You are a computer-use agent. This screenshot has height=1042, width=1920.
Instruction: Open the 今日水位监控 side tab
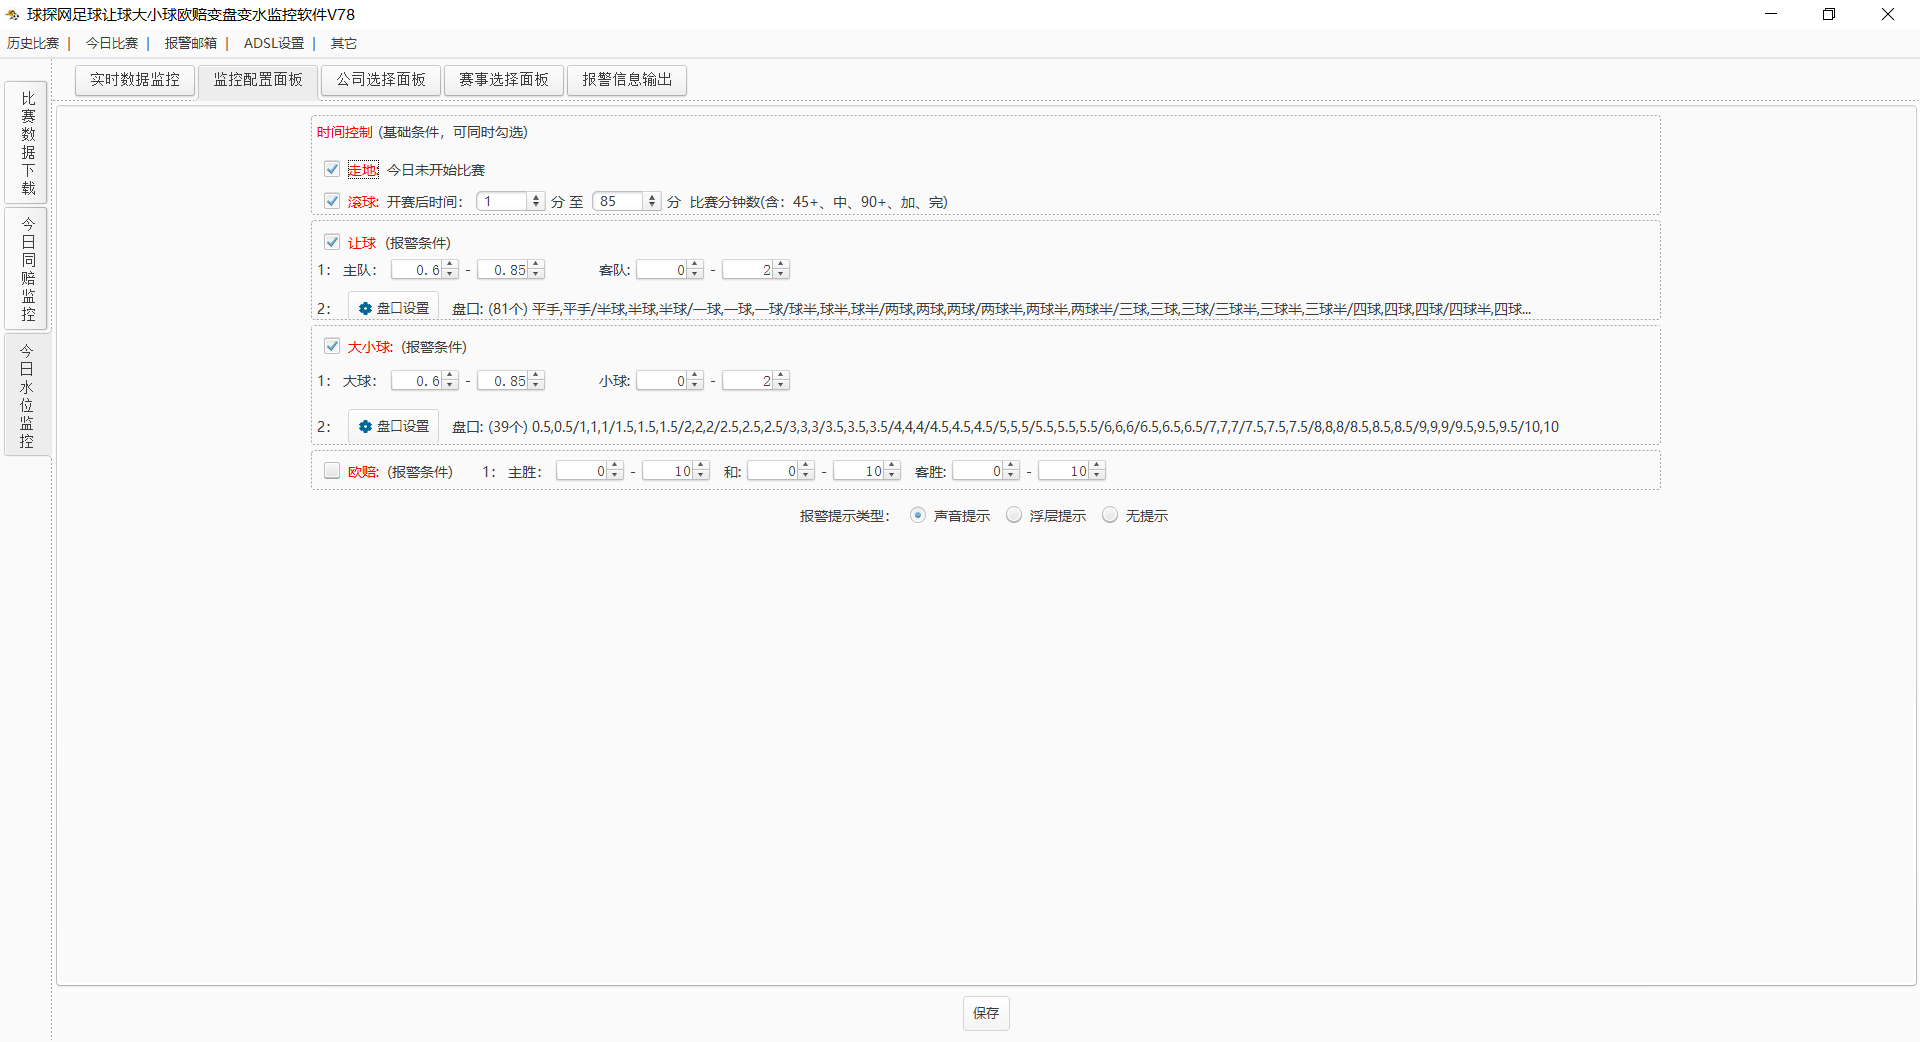pyautogui.click(x=27, y=395)
